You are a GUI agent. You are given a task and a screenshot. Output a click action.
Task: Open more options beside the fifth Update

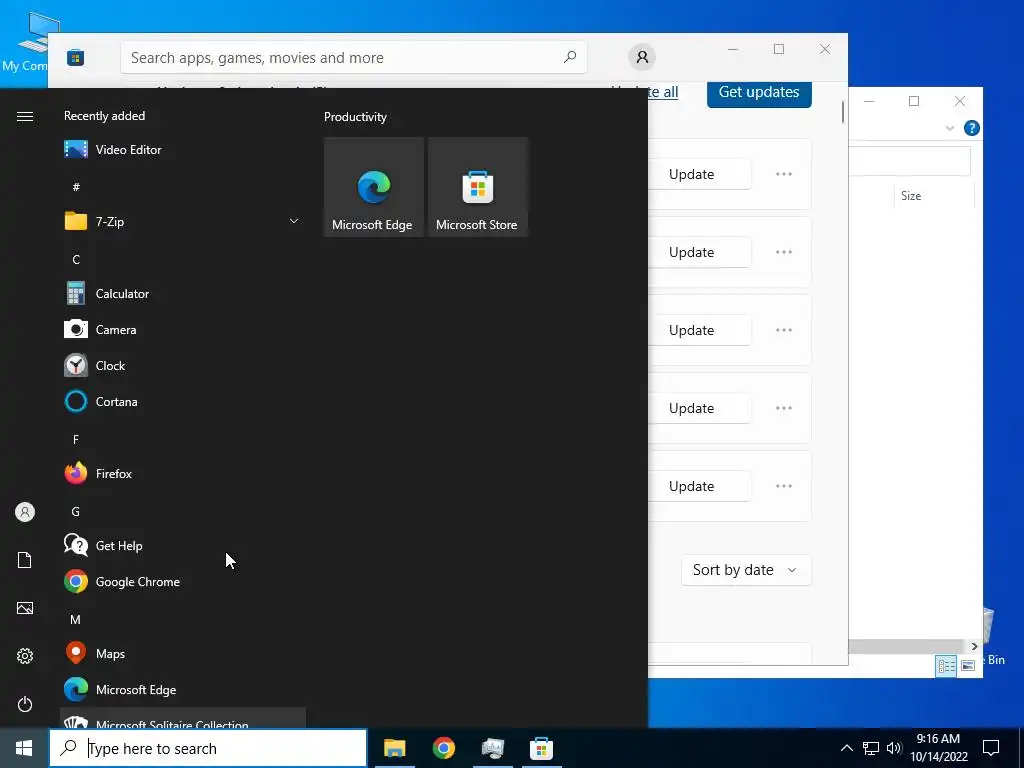pyautogui.click(x=784, y=487)
